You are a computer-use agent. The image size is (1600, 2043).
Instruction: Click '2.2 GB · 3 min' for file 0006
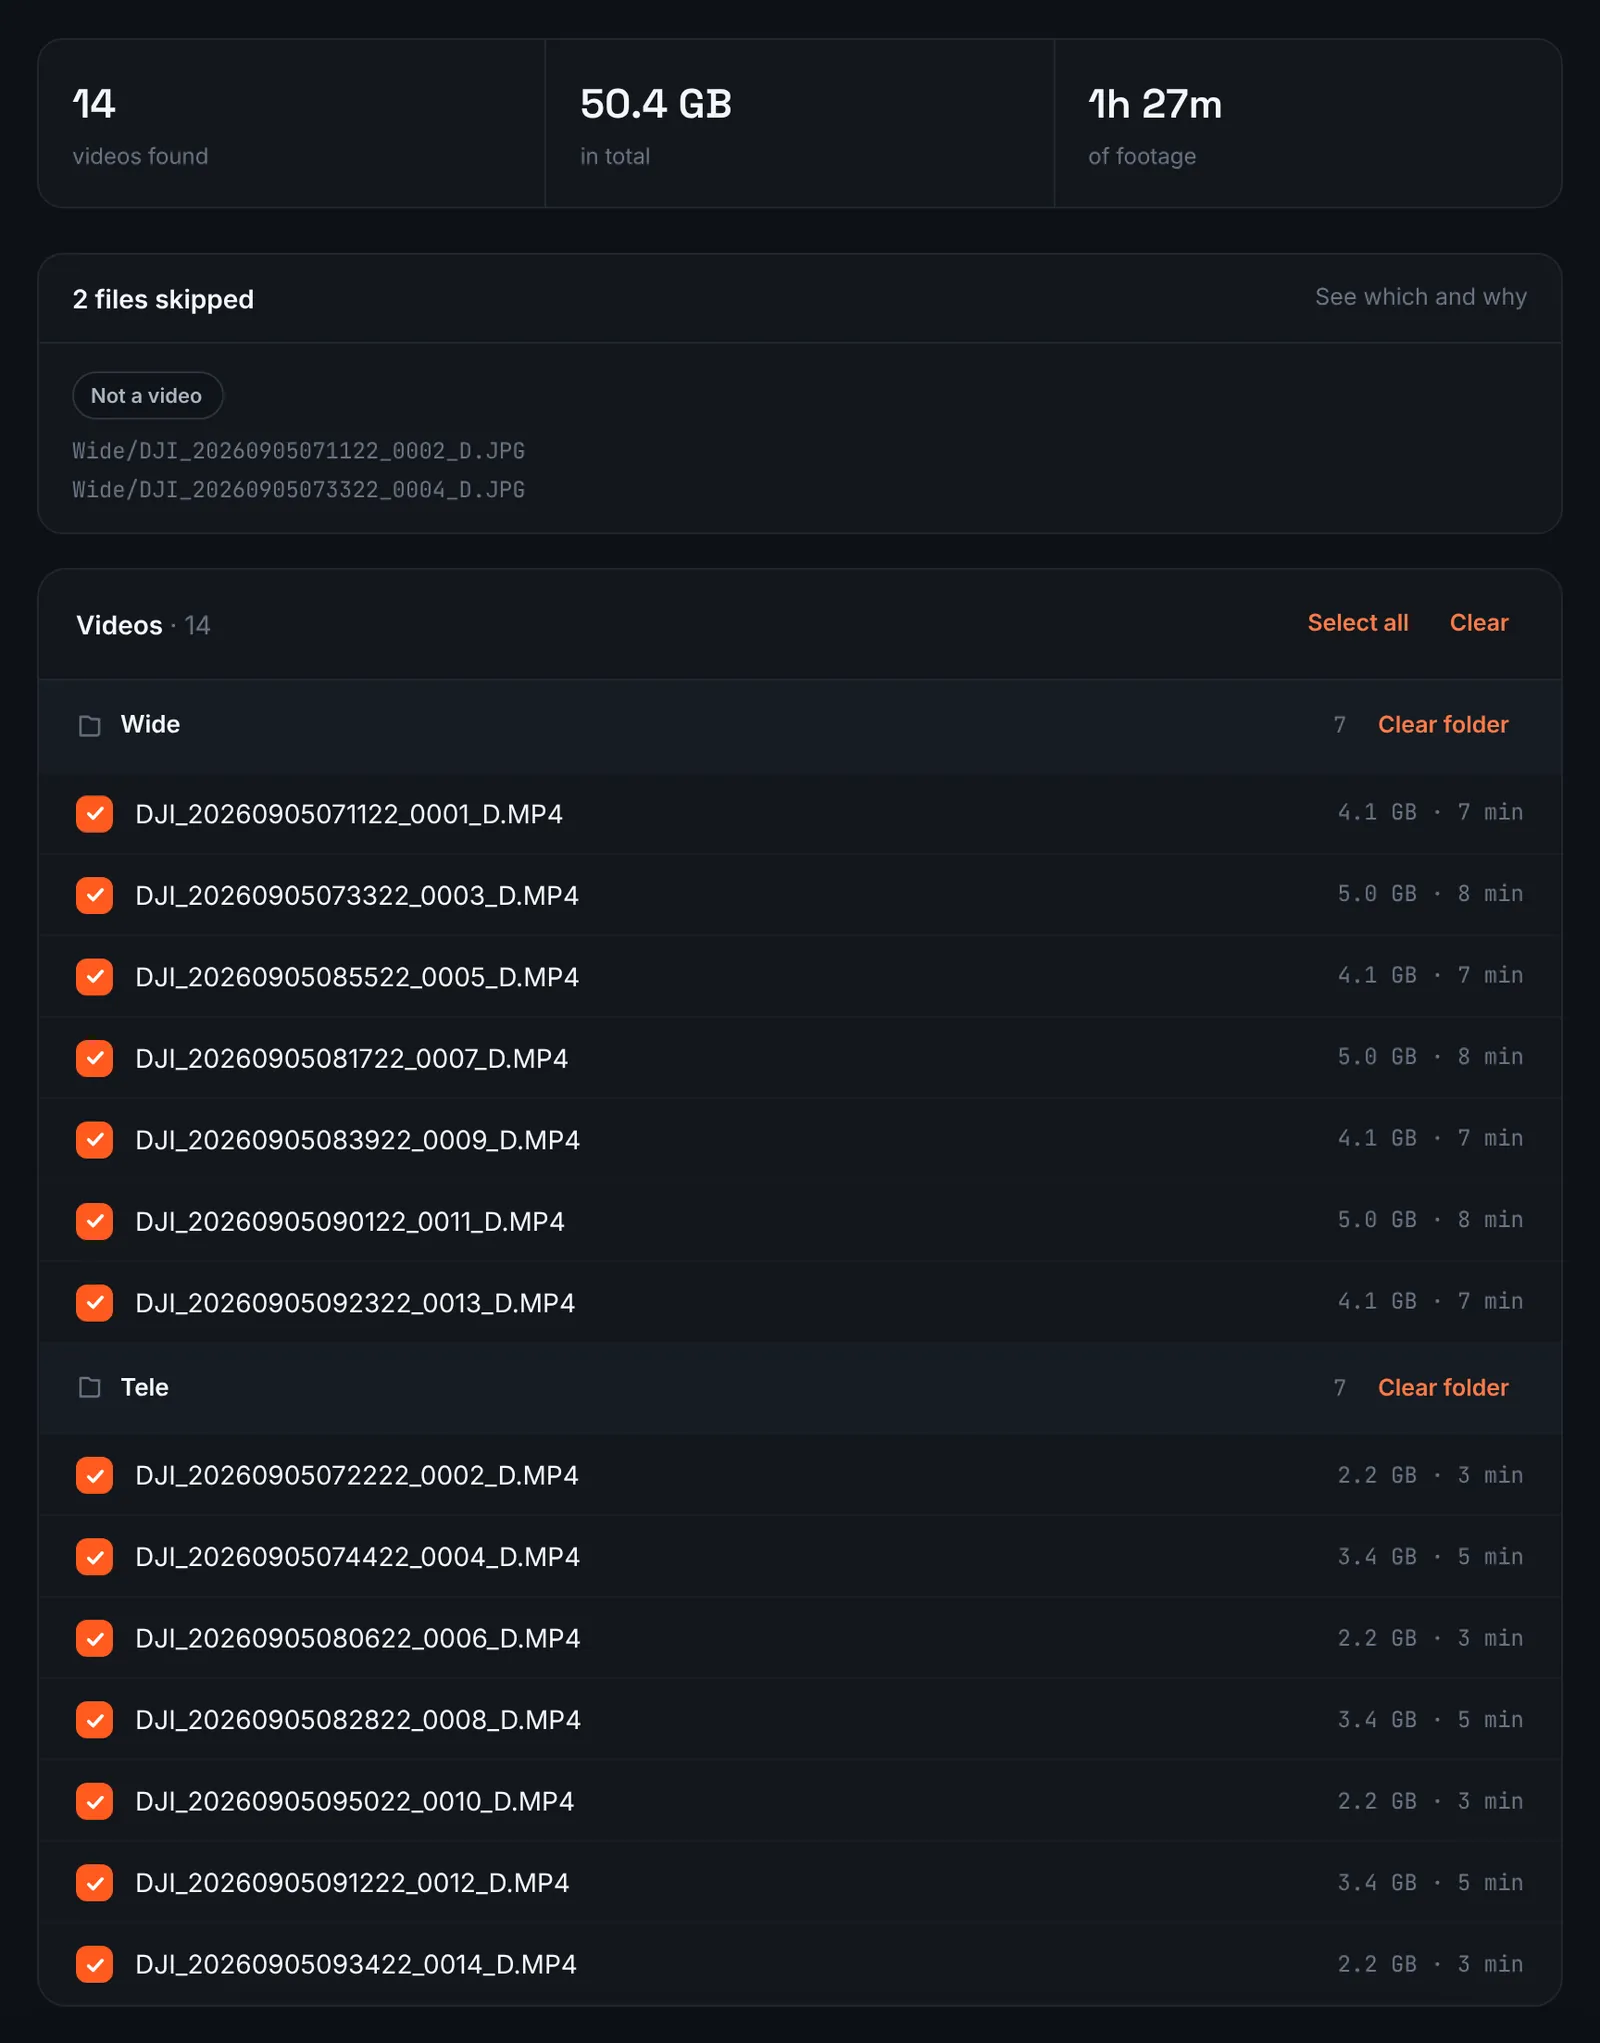tap(1430, 1638)
